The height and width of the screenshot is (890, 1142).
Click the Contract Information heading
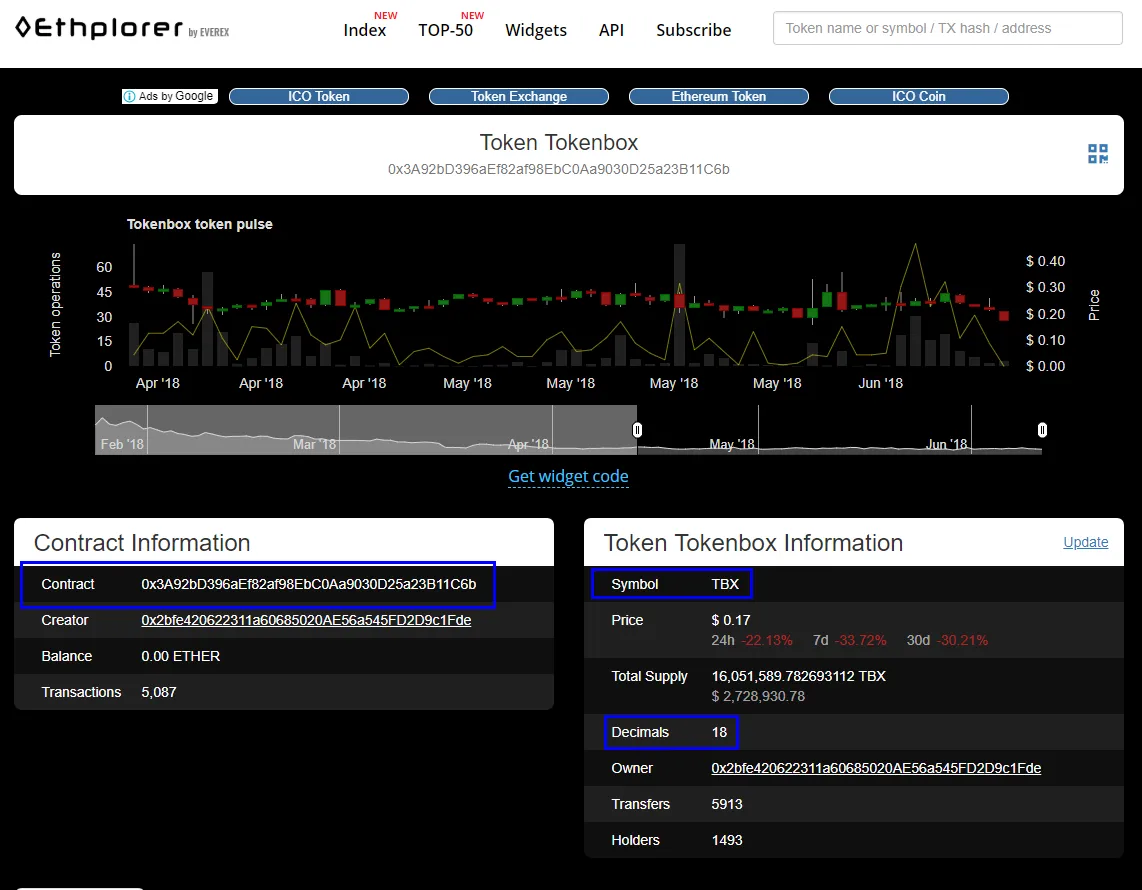click(x=142, y=543)
